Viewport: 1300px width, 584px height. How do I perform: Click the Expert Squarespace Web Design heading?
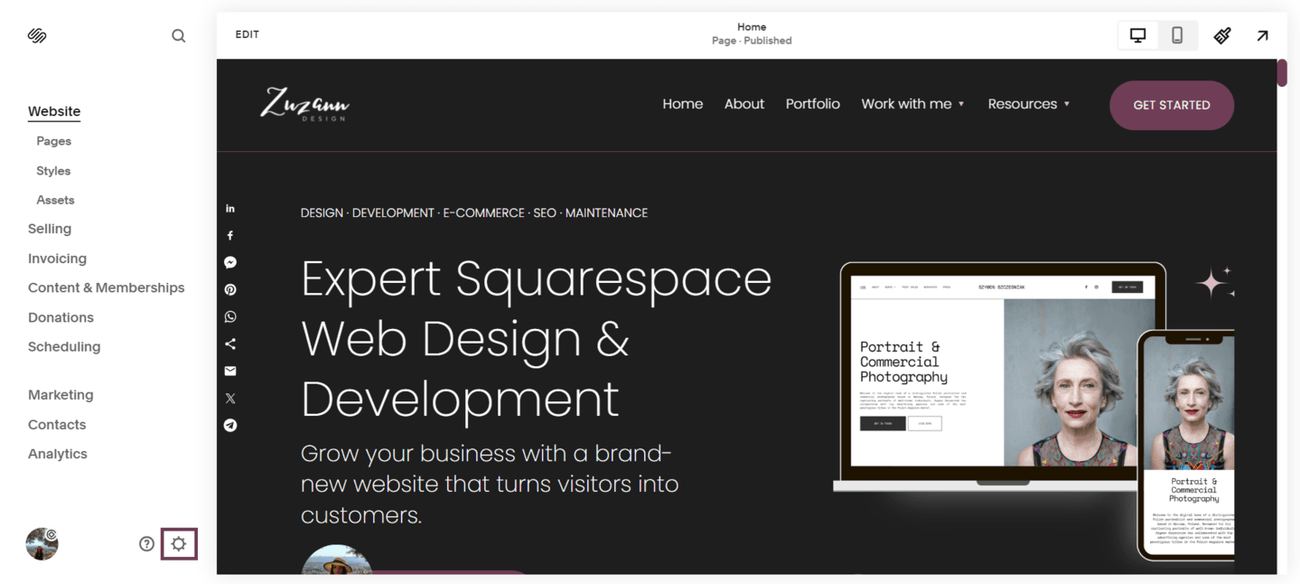[536, 339]
